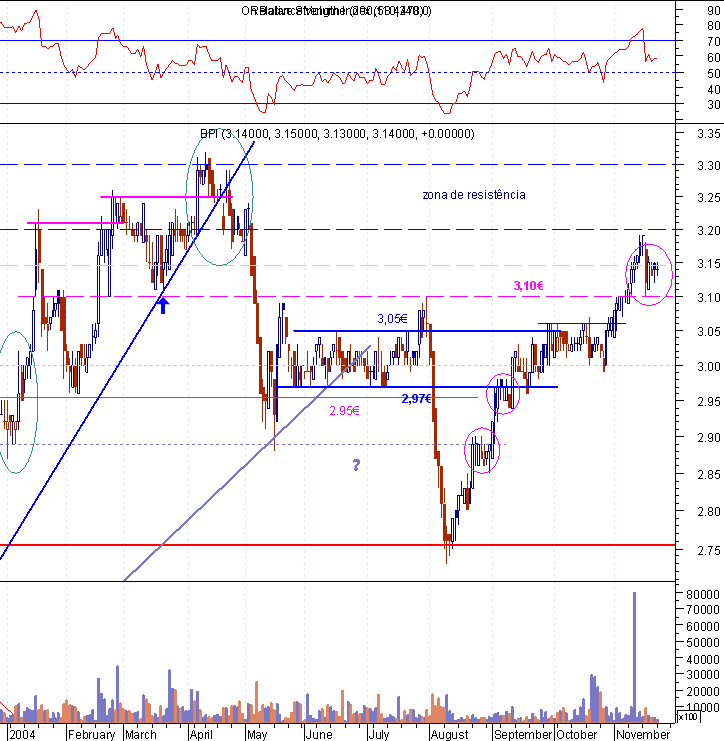Click the purple question mark annotation
This screenshot has height=741, width=724.
point(356,465)
